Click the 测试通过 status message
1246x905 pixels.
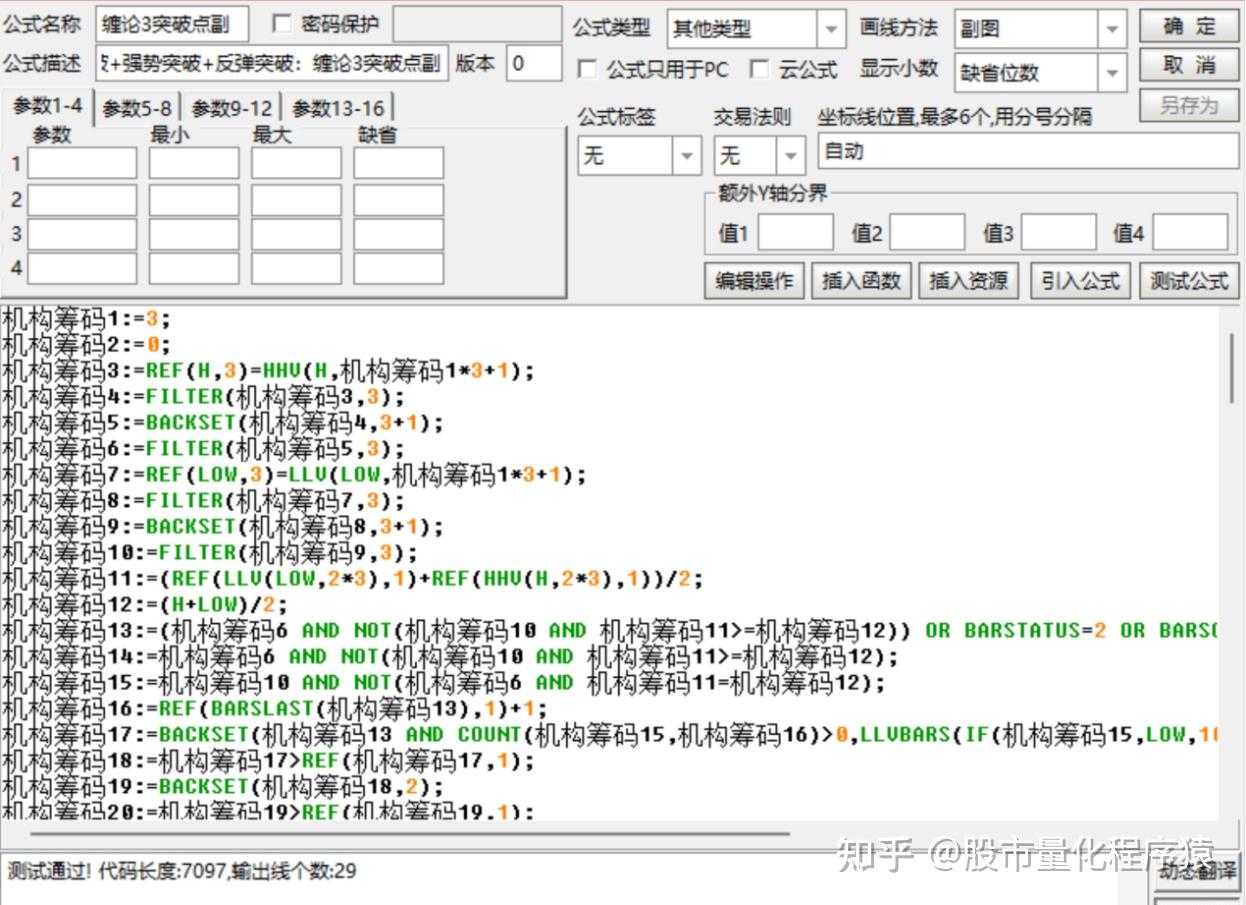pos(181,871)
